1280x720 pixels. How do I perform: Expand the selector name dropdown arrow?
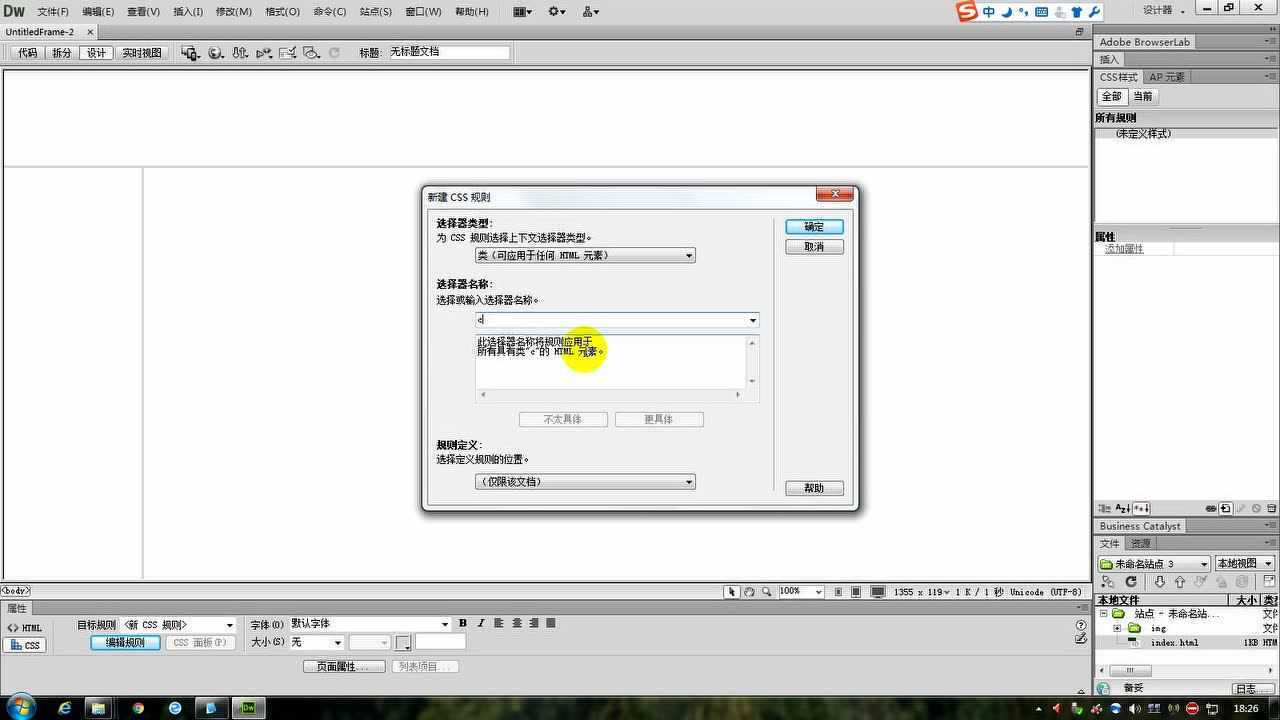pyautogui.click(x=753, y=320)
